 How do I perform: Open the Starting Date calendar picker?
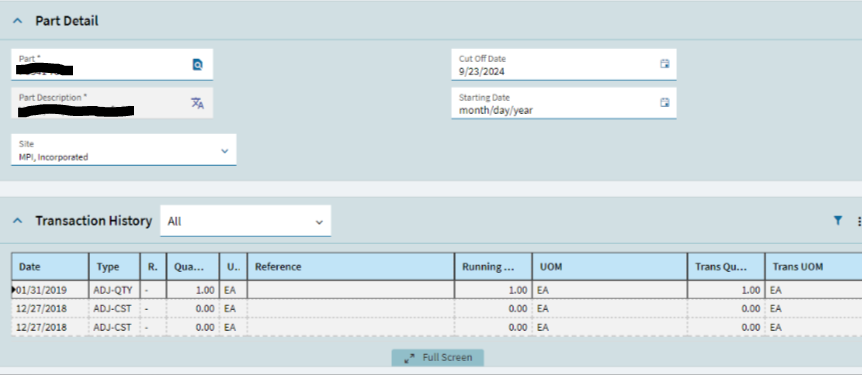click(665, 102)
